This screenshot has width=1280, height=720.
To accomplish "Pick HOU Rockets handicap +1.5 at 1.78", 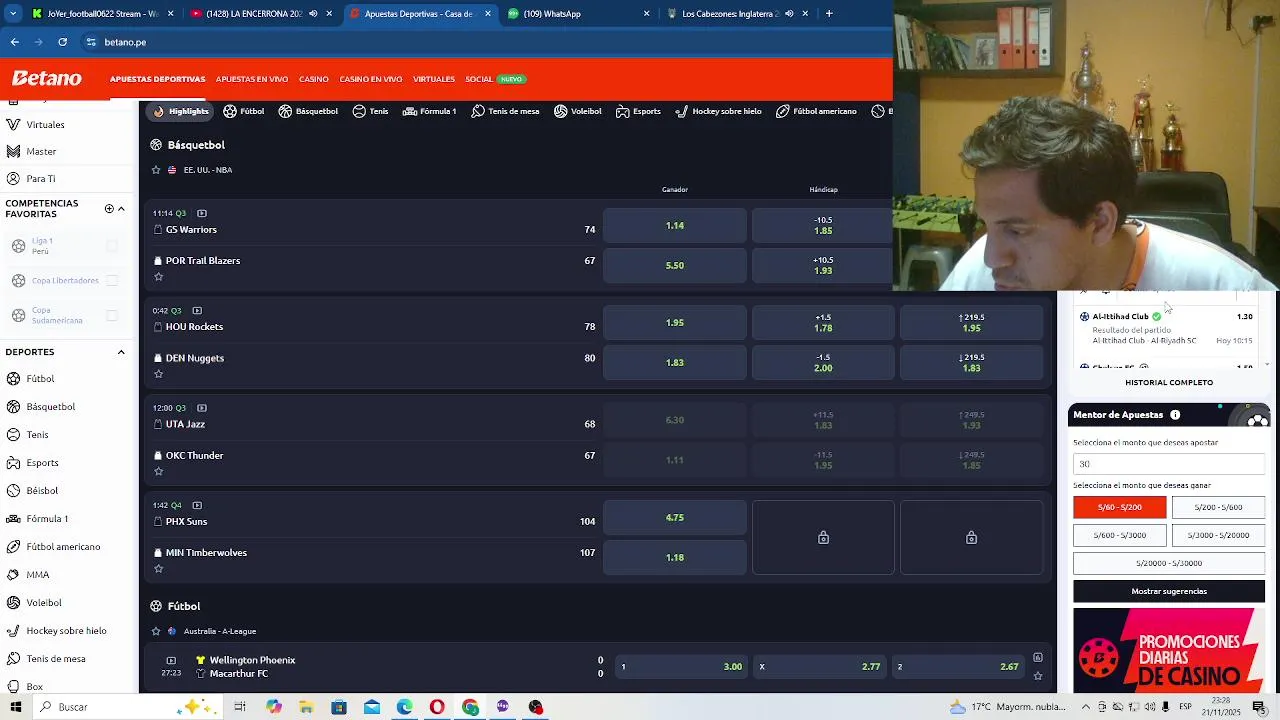I will click(823, 322).
